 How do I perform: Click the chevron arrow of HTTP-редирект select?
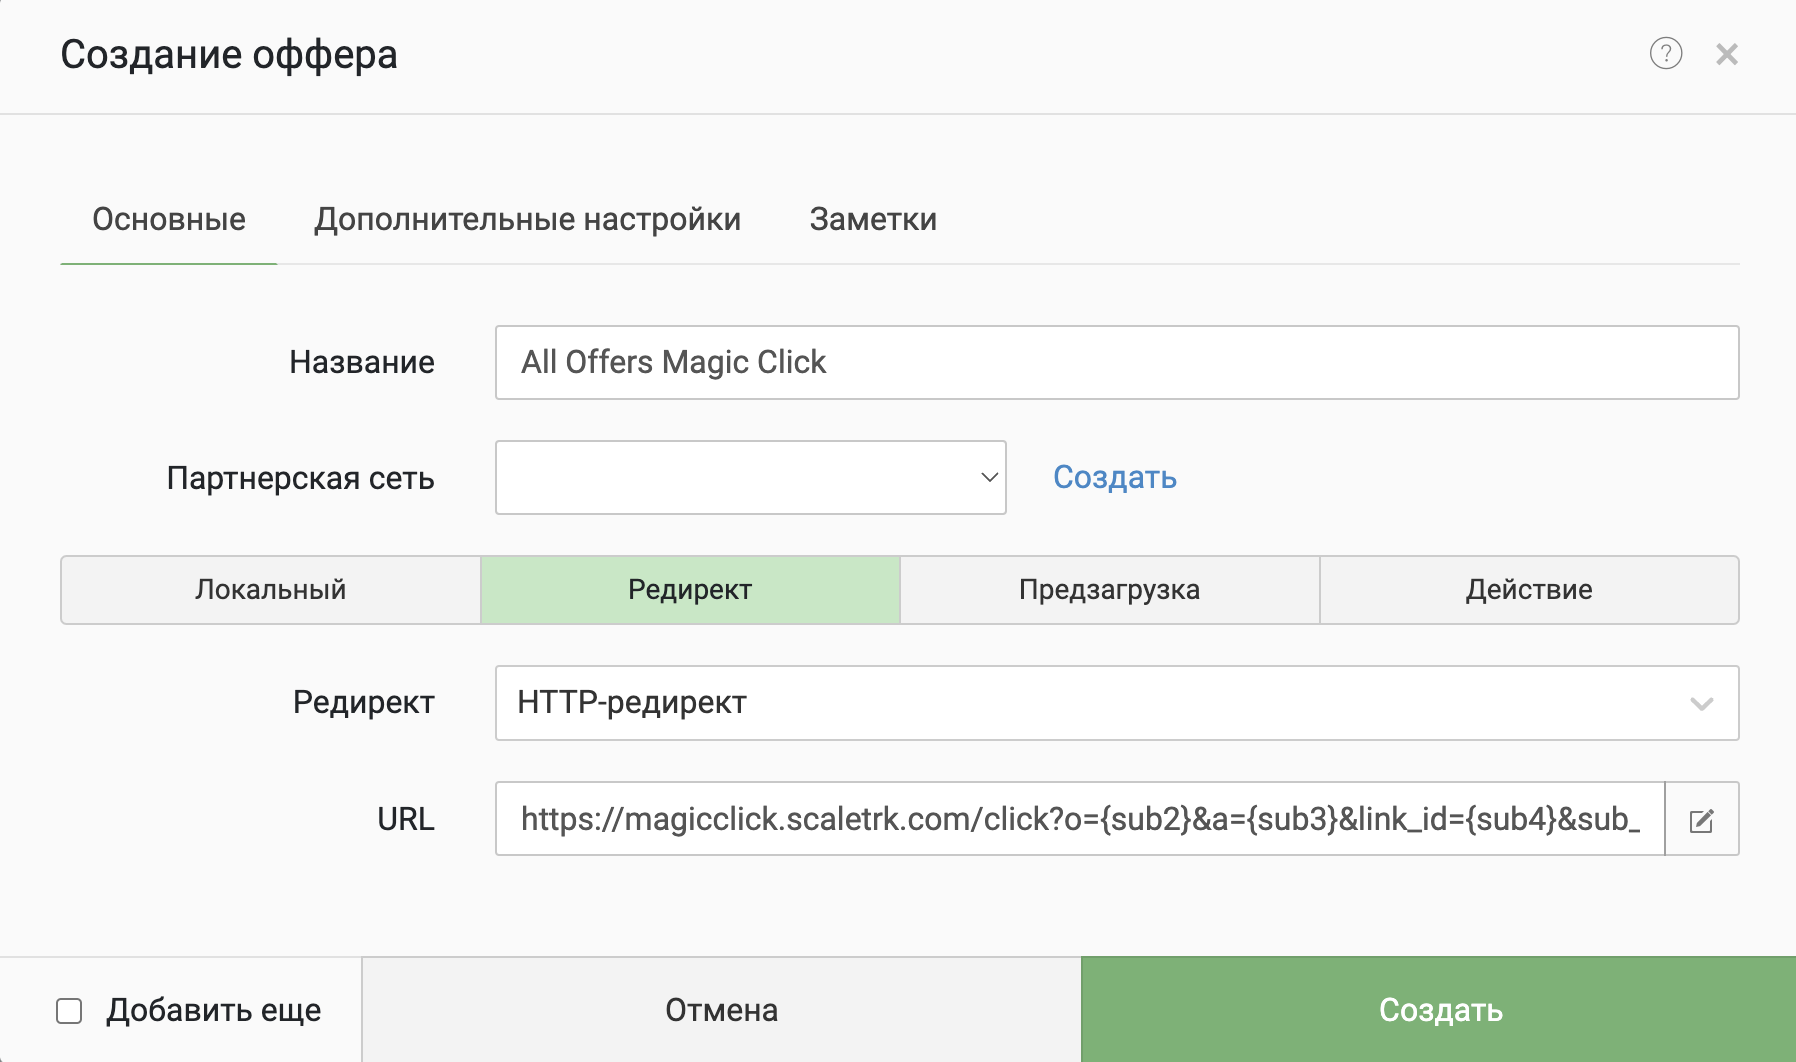(1701, 704)
